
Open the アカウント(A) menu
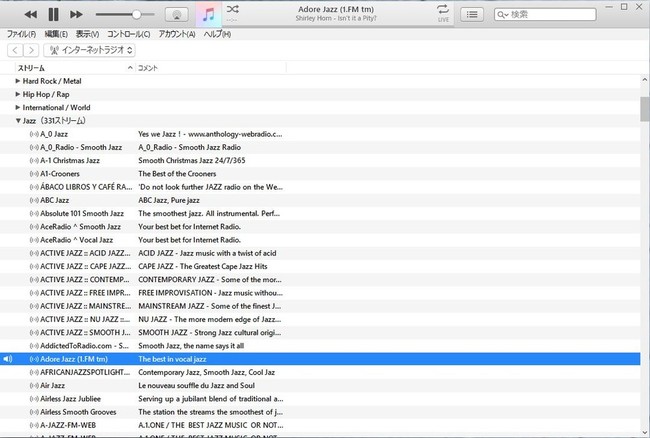coord(177,34)
